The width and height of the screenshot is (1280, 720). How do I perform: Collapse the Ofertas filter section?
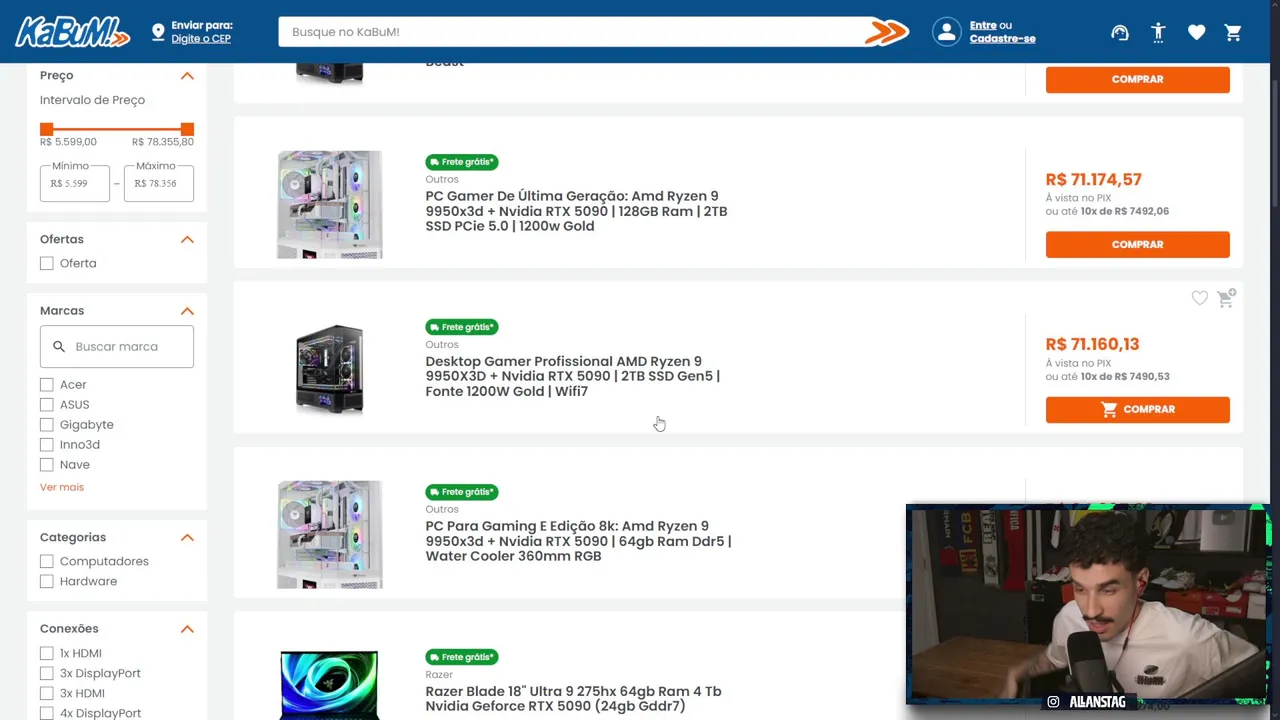coord(187,239)
